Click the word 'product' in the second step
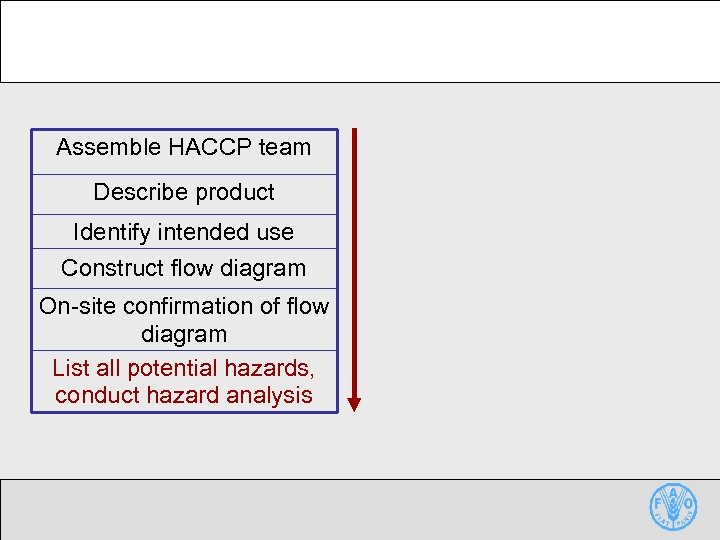This screenshot has width=720, height=540. tap(234, 192)
